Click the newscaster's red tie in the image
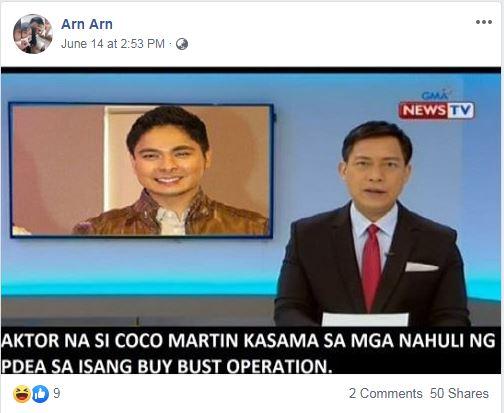Viewport: 504px width, 413px height. [371, 266]
